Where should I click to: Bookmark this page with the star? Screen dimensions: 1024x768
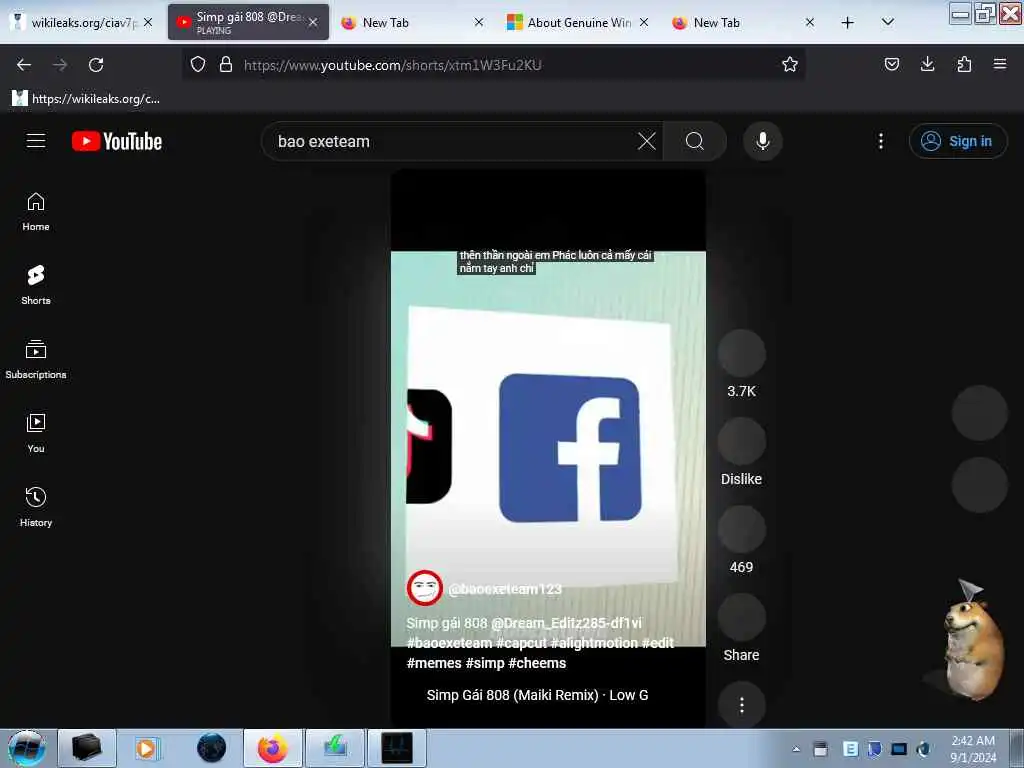pyautogui.click(x=790, y=64)
